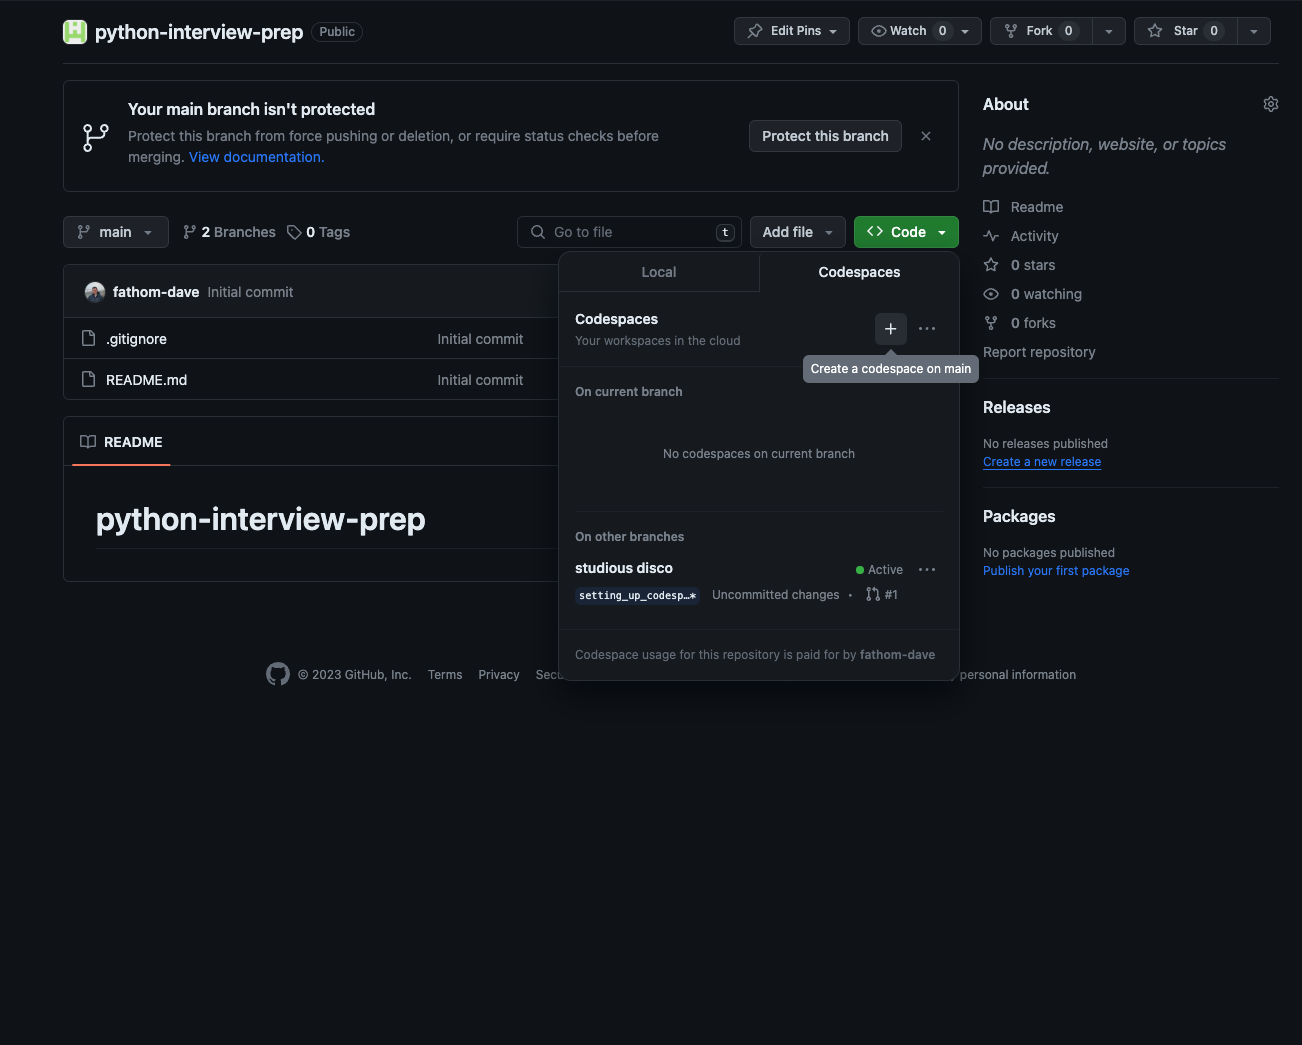
Task: Star the repository
Action: [1185, 31]
